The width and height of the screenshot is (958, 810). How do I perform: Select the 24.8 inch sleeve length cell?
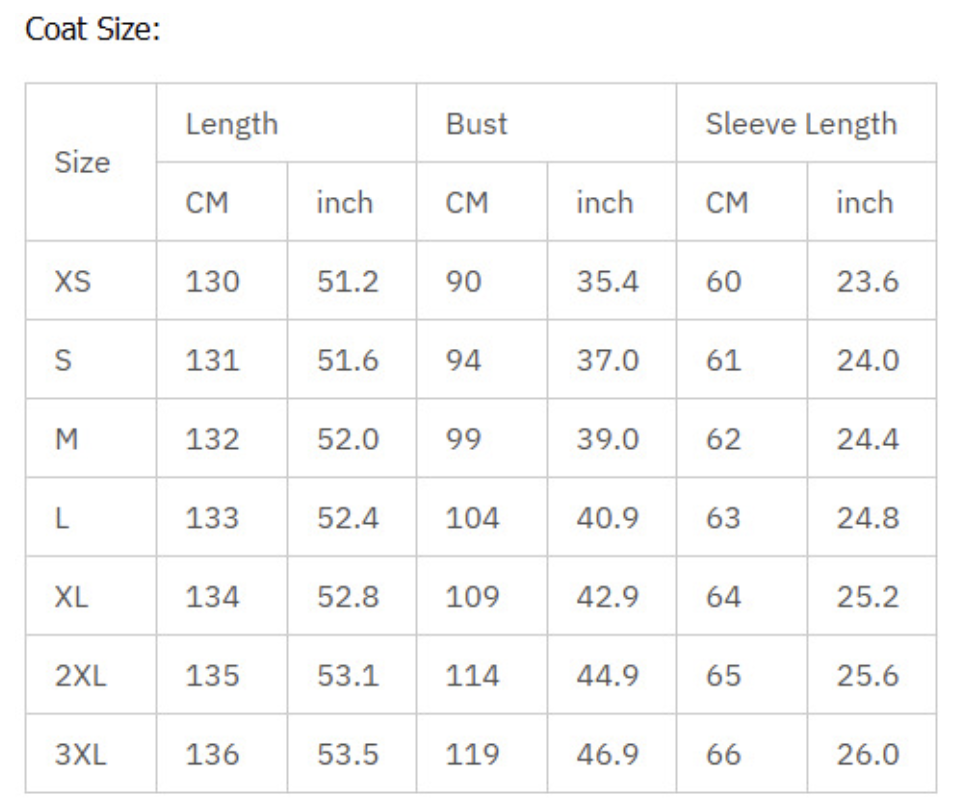click(868, 518)
